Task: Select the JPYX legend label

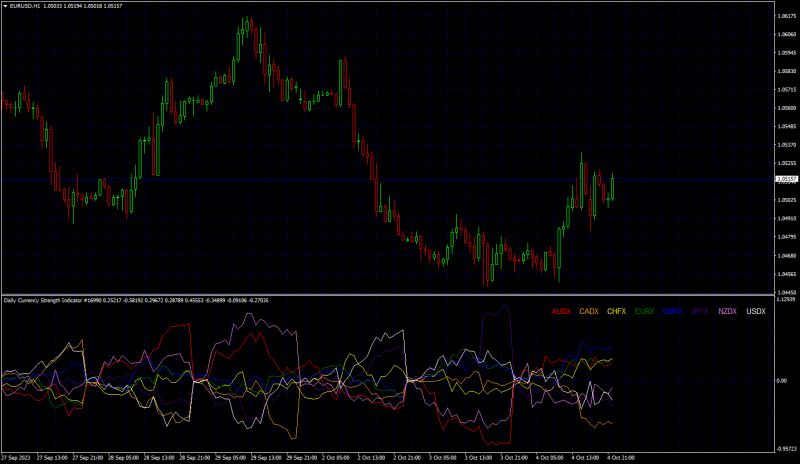Action: click(x=699, y=311)
